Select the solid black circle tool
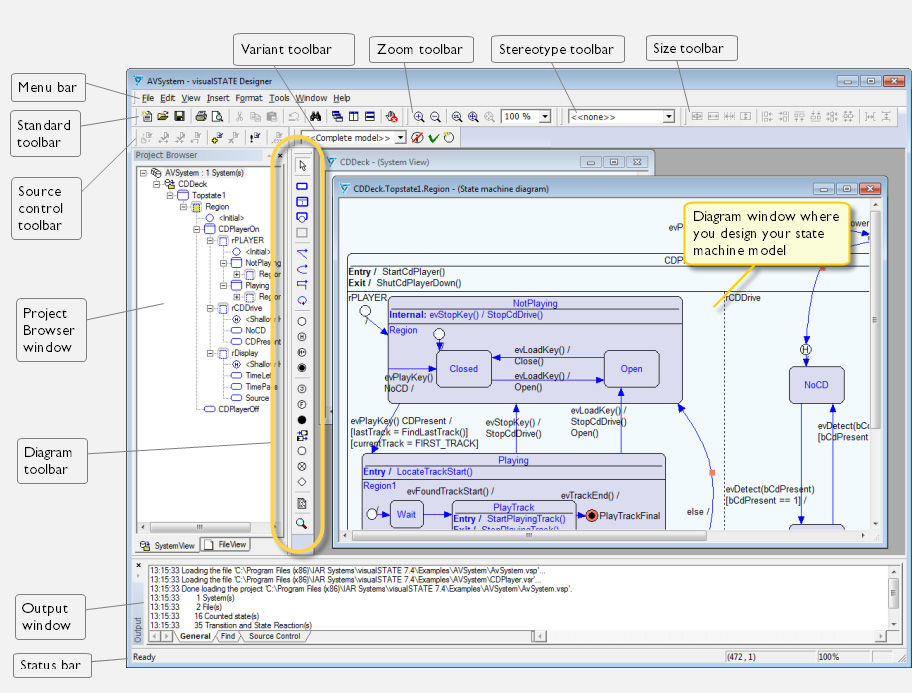 (x=302, y=420)
